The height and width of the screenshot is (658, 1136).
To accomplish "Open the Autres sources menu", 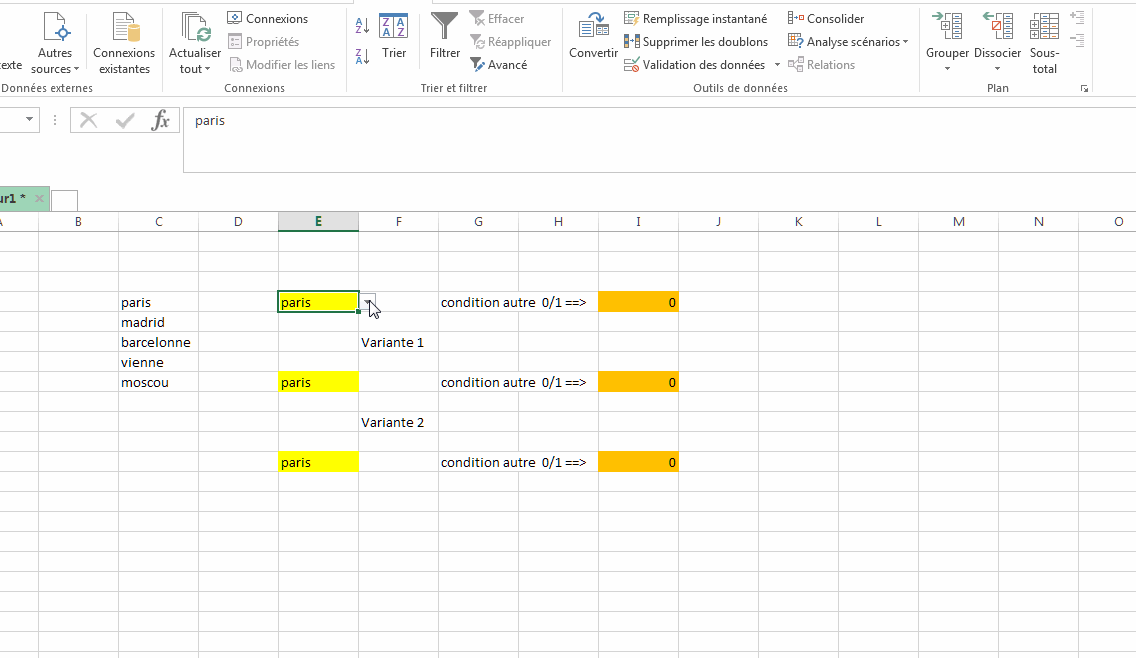I will point(55,62).
